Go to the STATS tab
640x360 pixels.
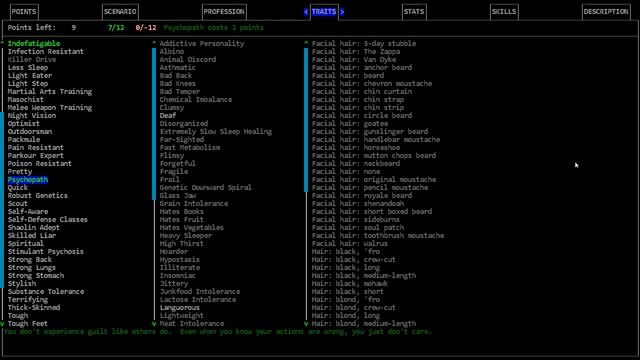point(414,11)
